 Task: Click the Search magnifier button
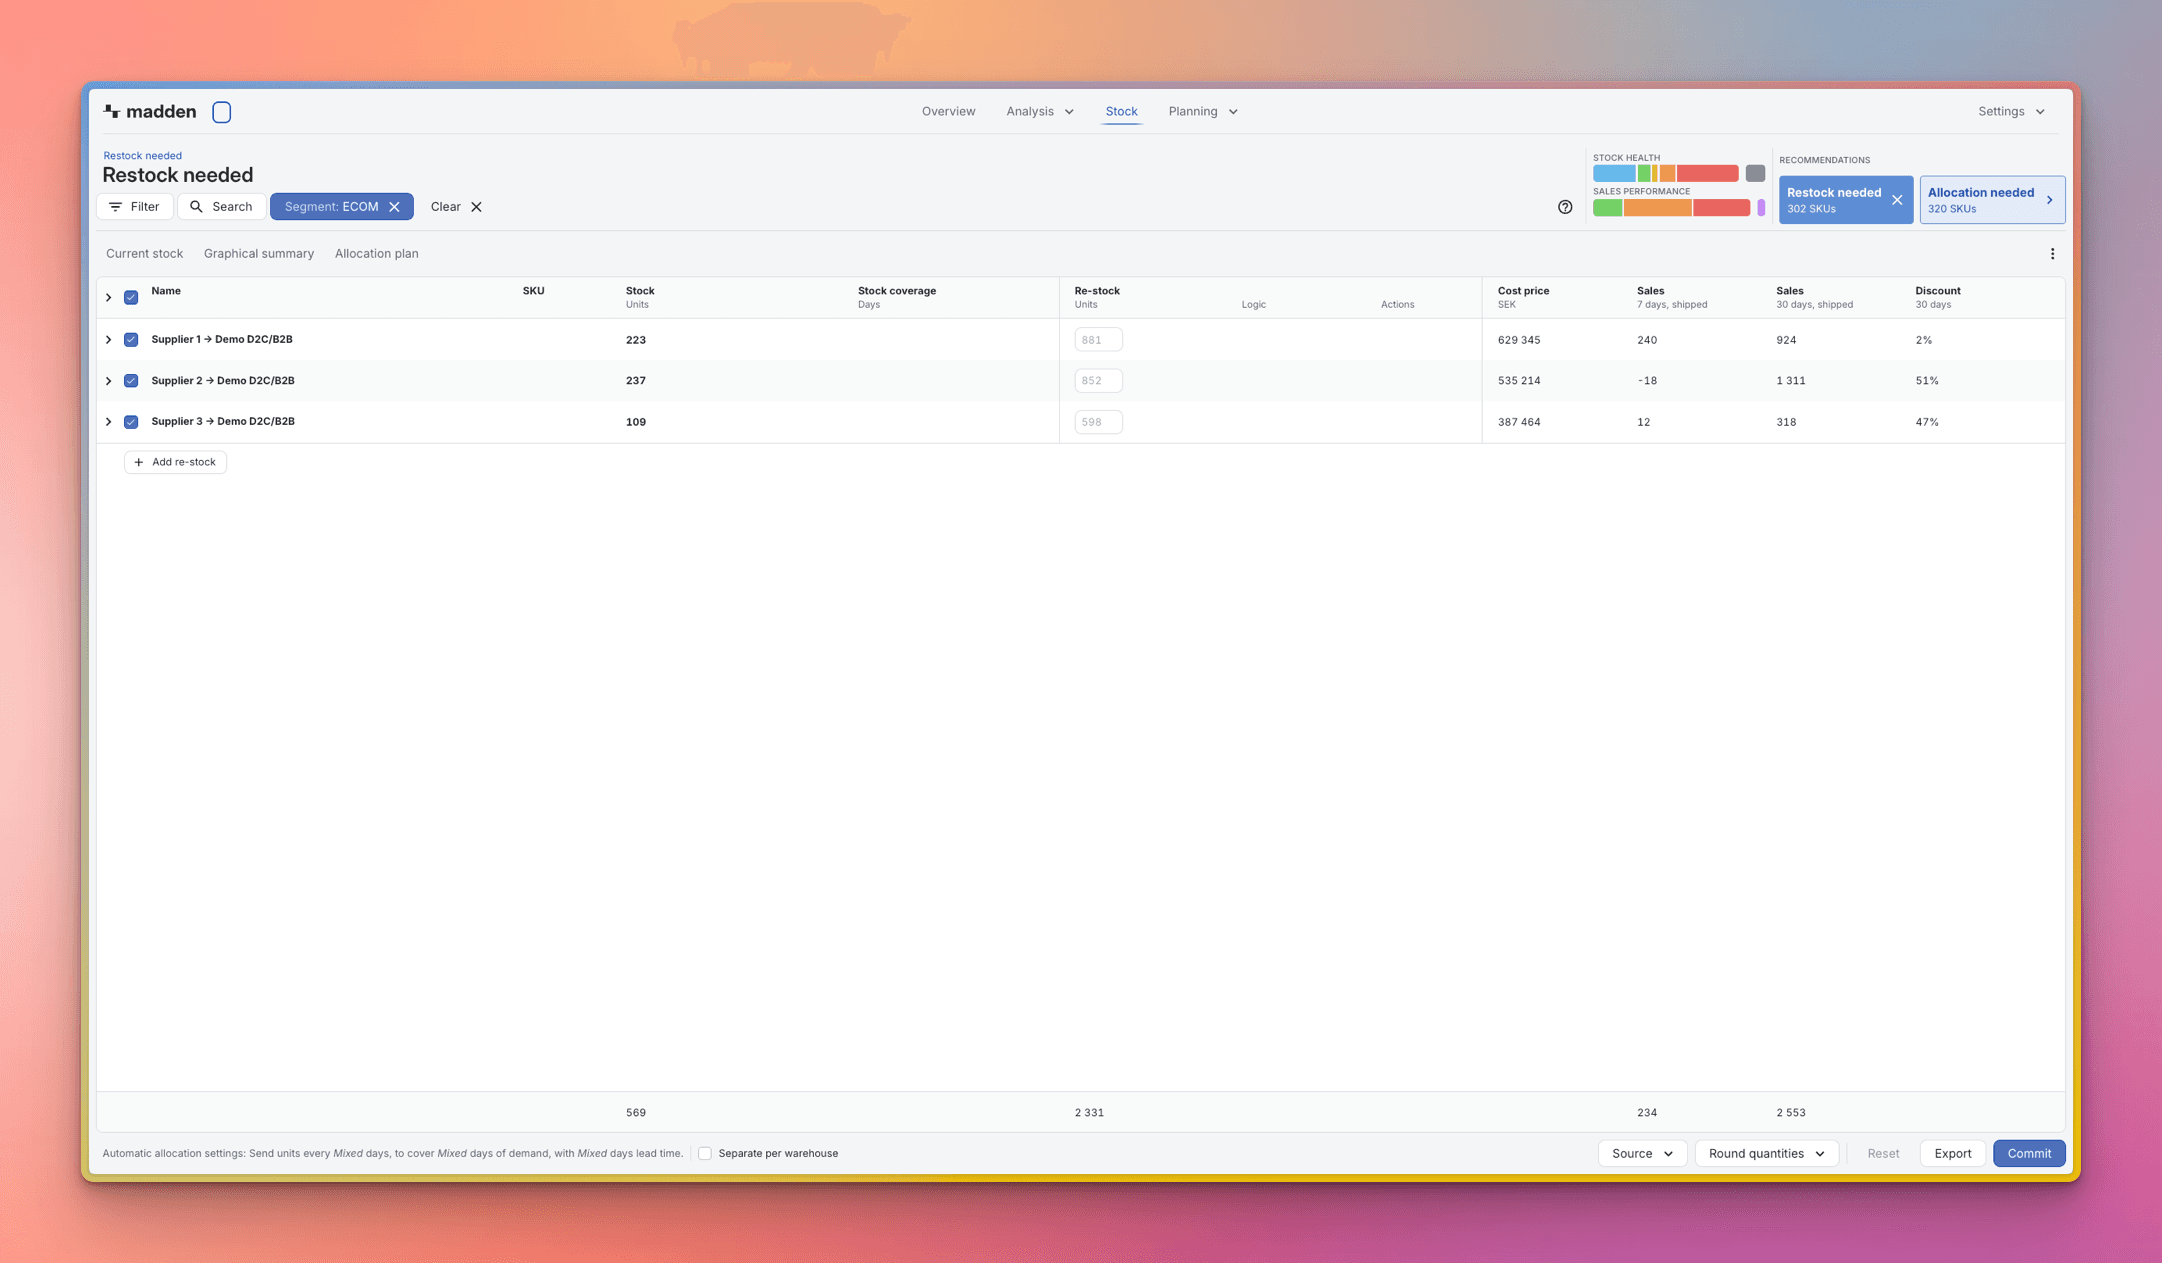click(x=221, y=207)
